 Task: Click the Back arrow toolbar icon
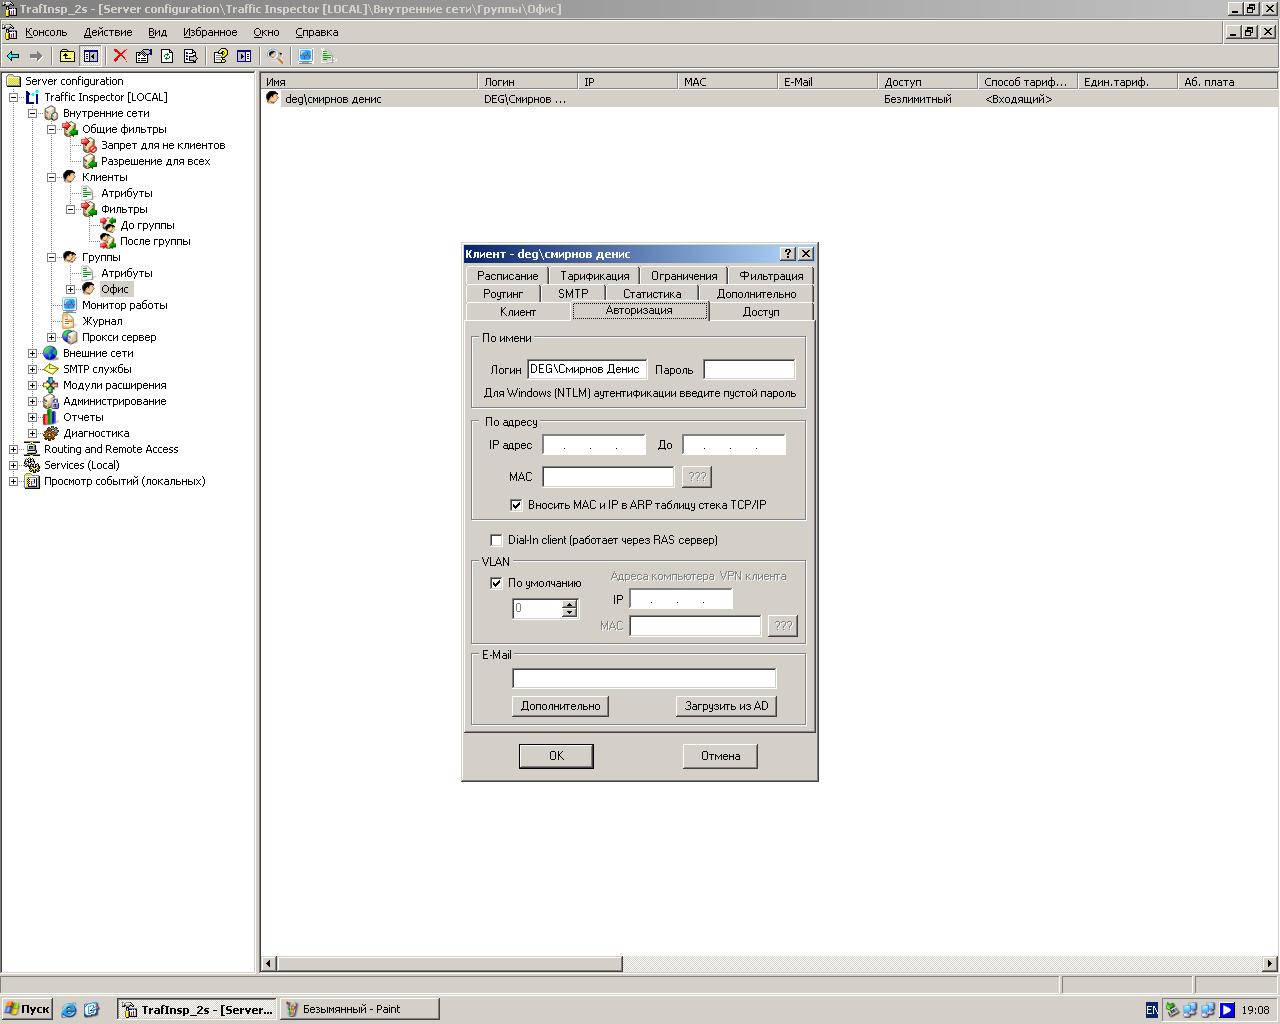pos(13,56)
